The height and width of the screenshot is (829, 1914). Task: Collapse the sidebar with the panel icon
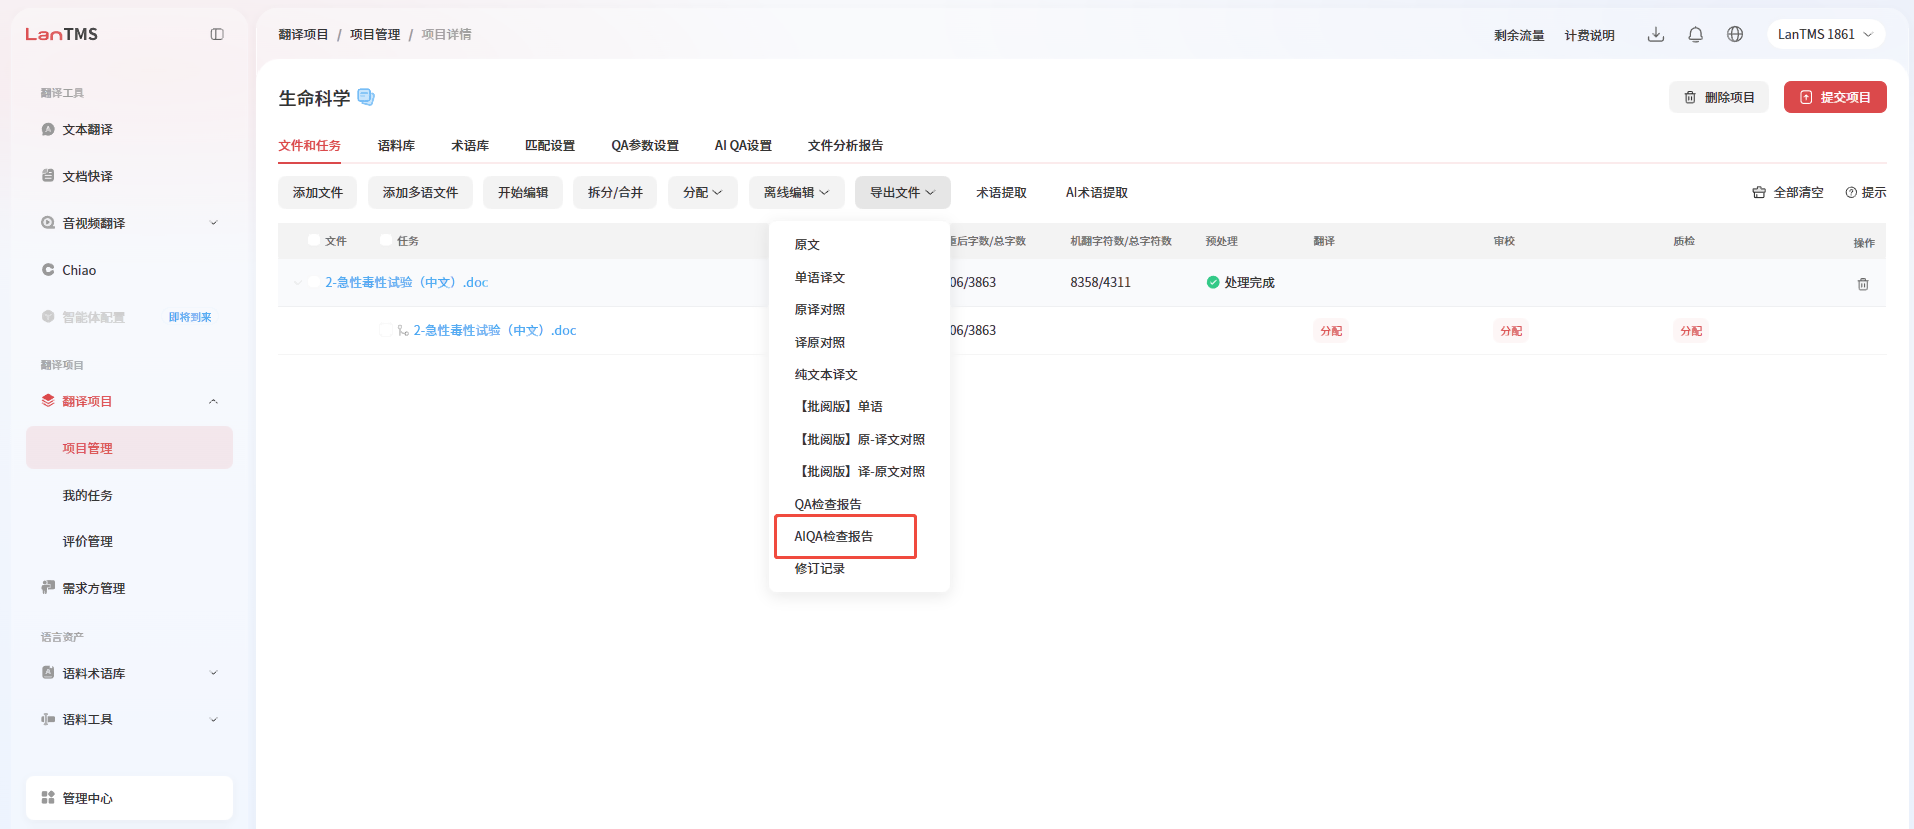(x=217, y=34)
